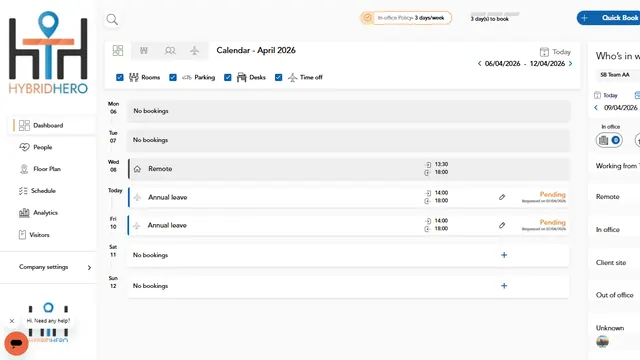The width and height of the screenshot is (640, 360).
Task: Expand Company settings menu
Action: tap(55, 267)
